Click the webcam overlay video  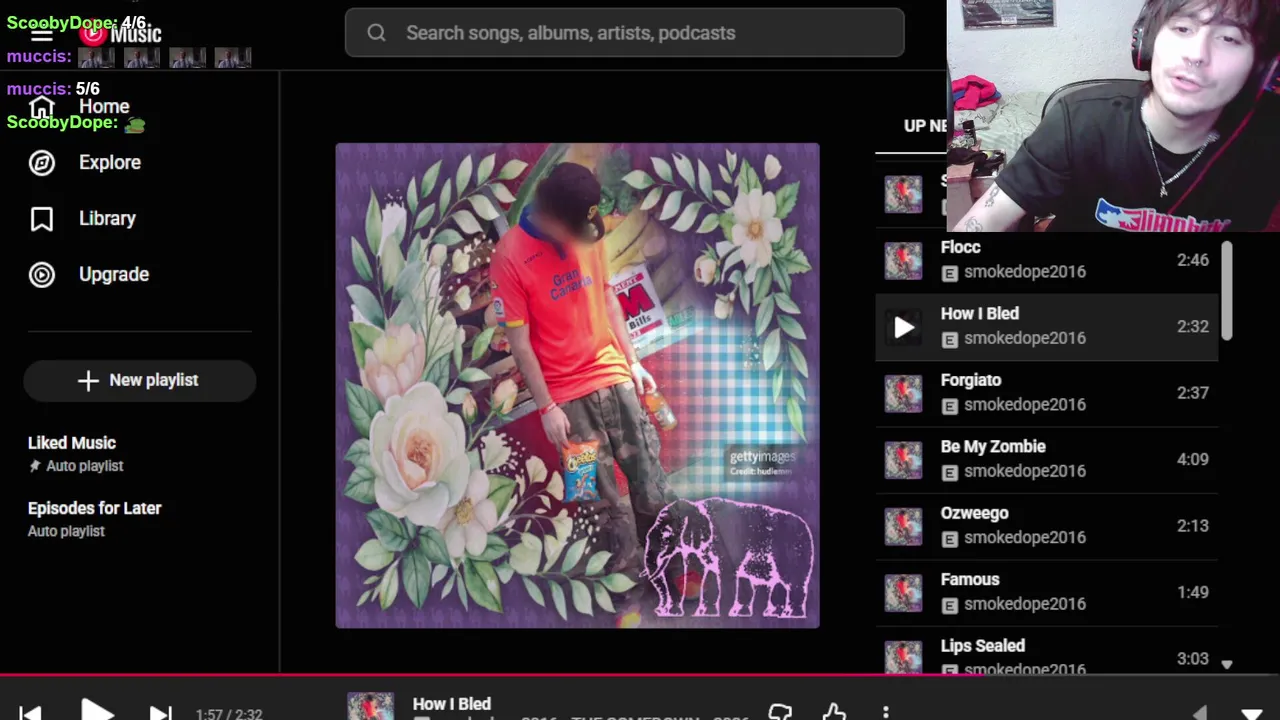coord(1113,116)
